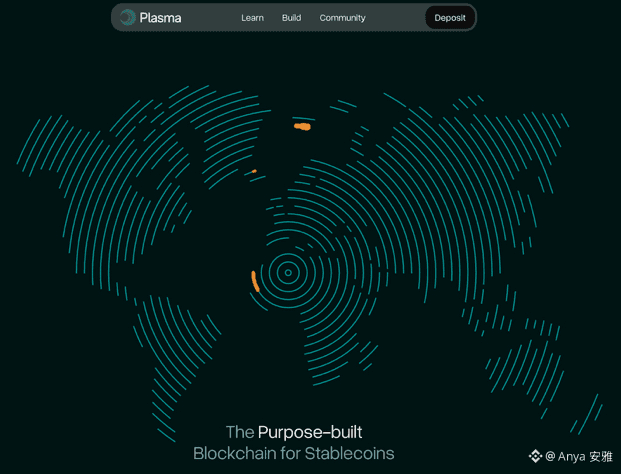Image resolution: width=621 pixels, height=474 pixels.
Task: Click the "The Purpose-built" headline text
Action: pyautogui.click(x=294, y=432)
